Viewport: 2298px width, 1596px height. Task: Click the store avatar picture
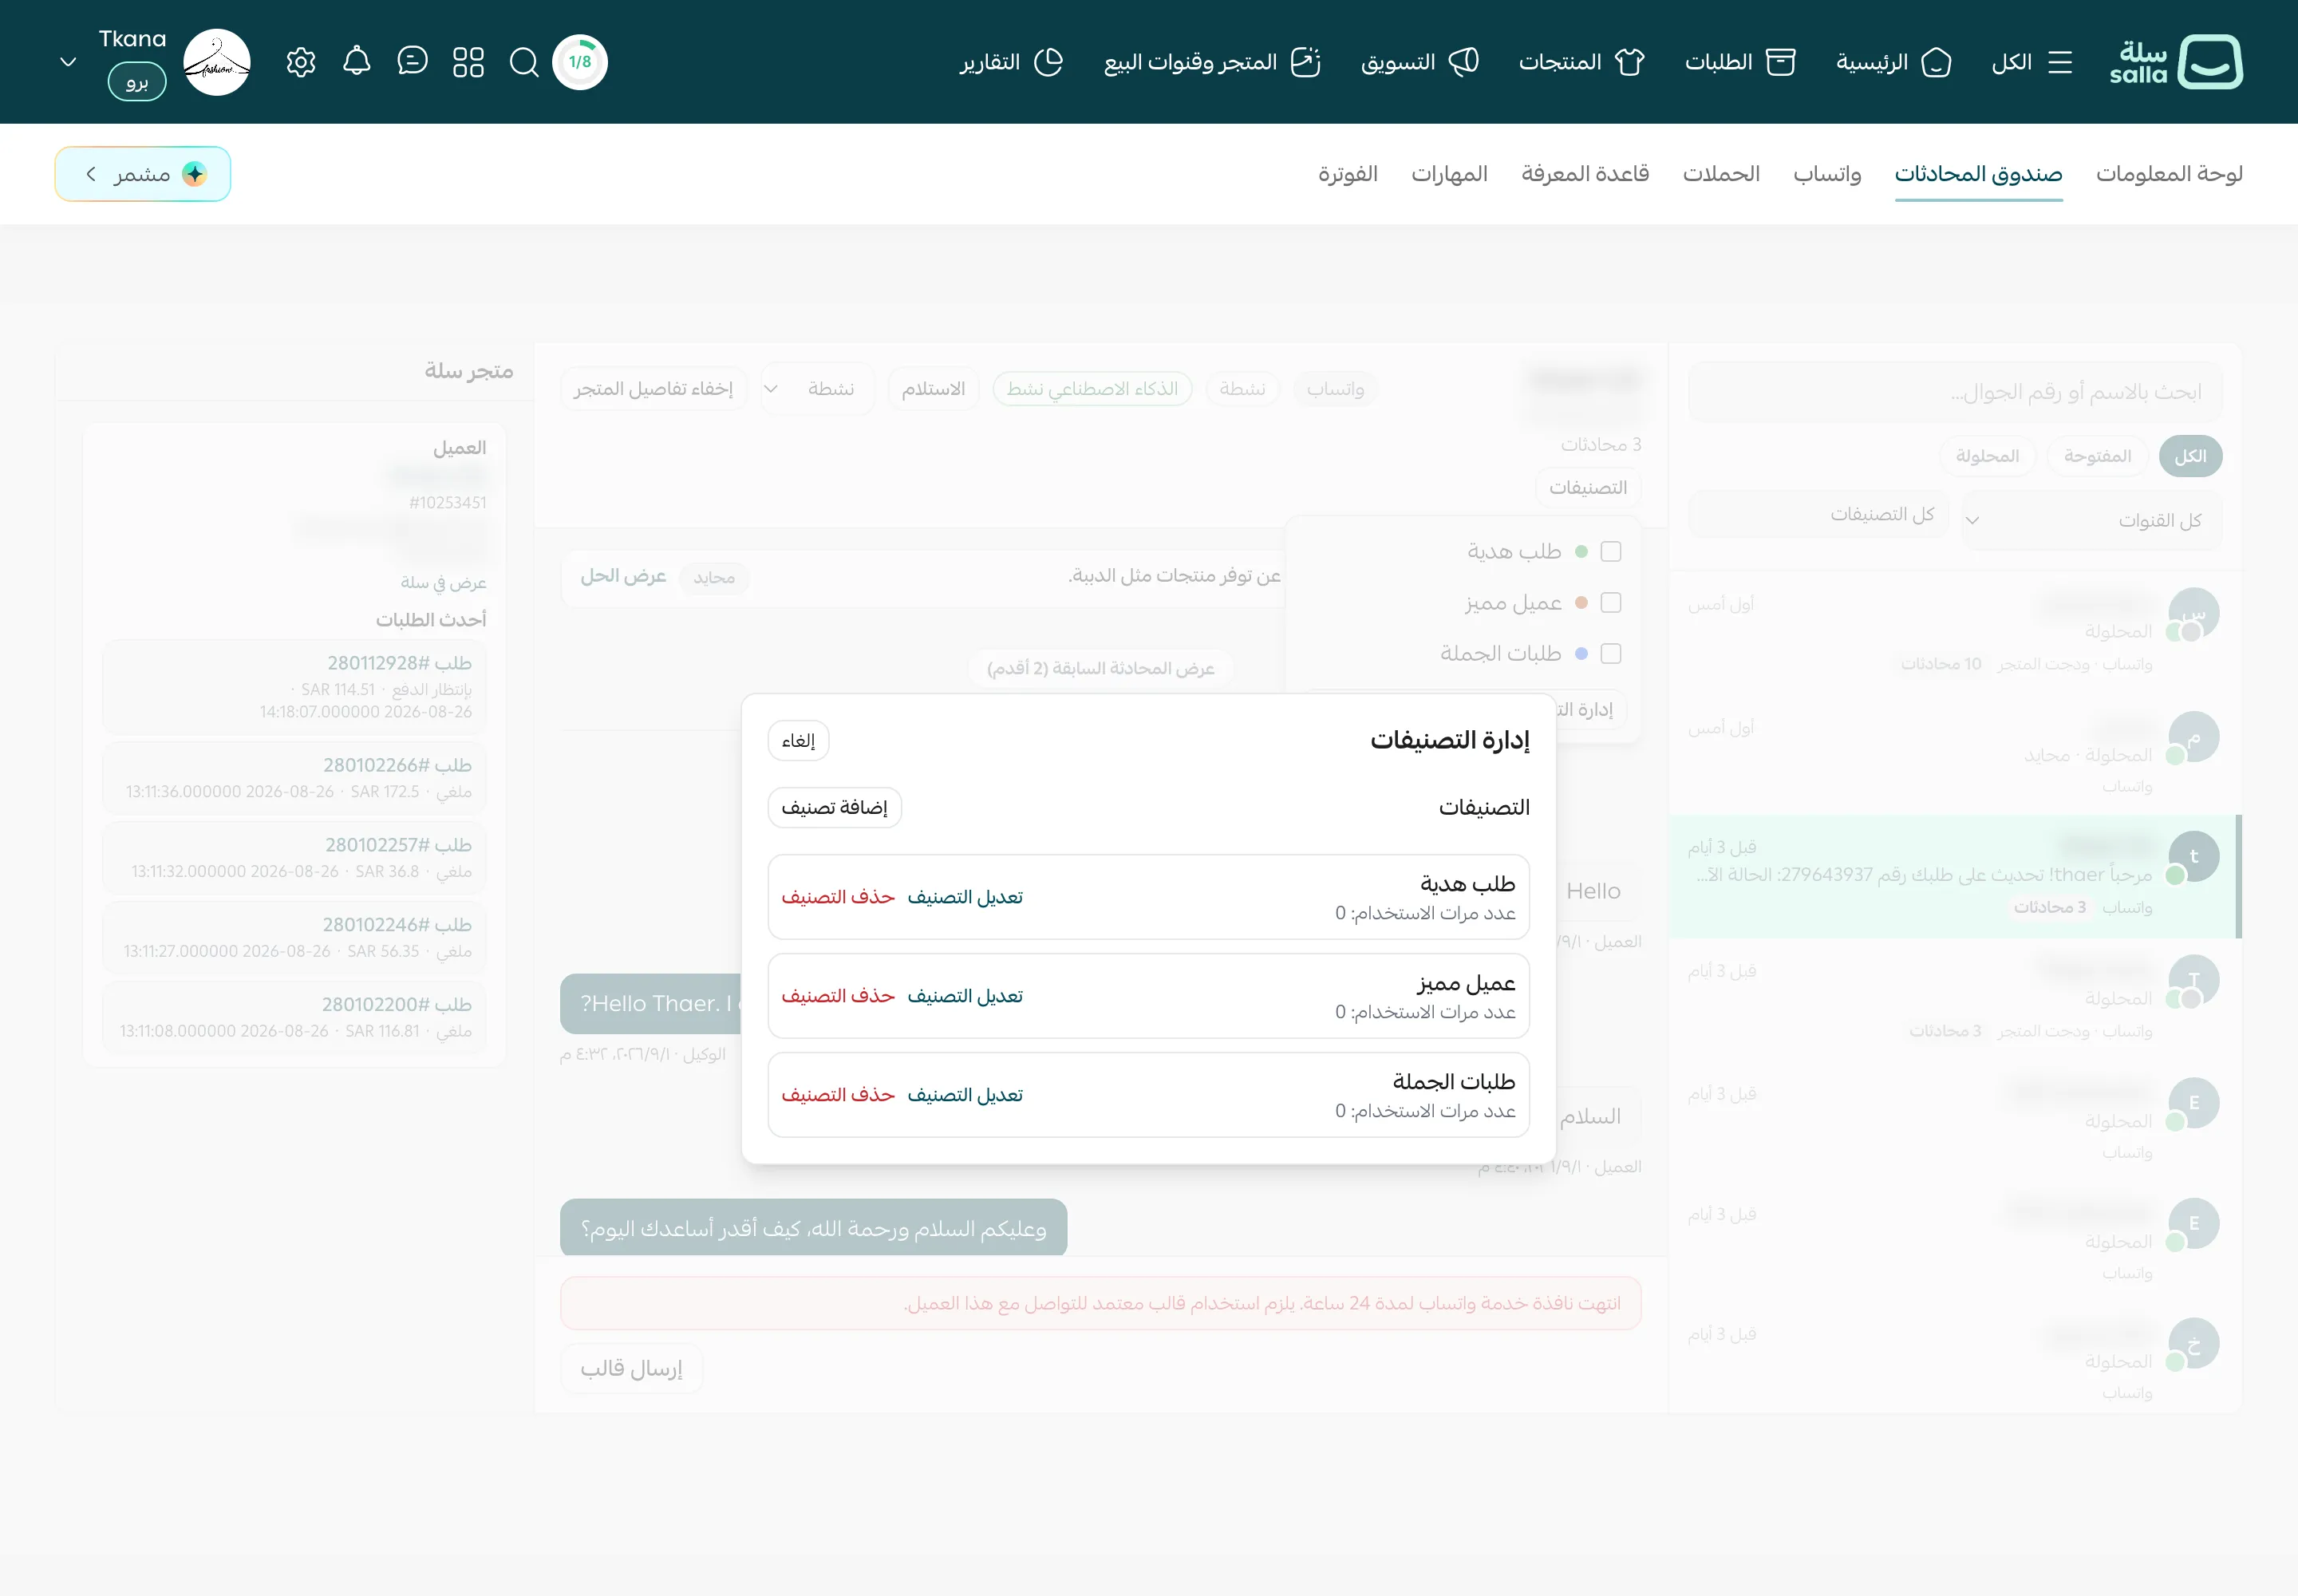click(x=217, y=62)
